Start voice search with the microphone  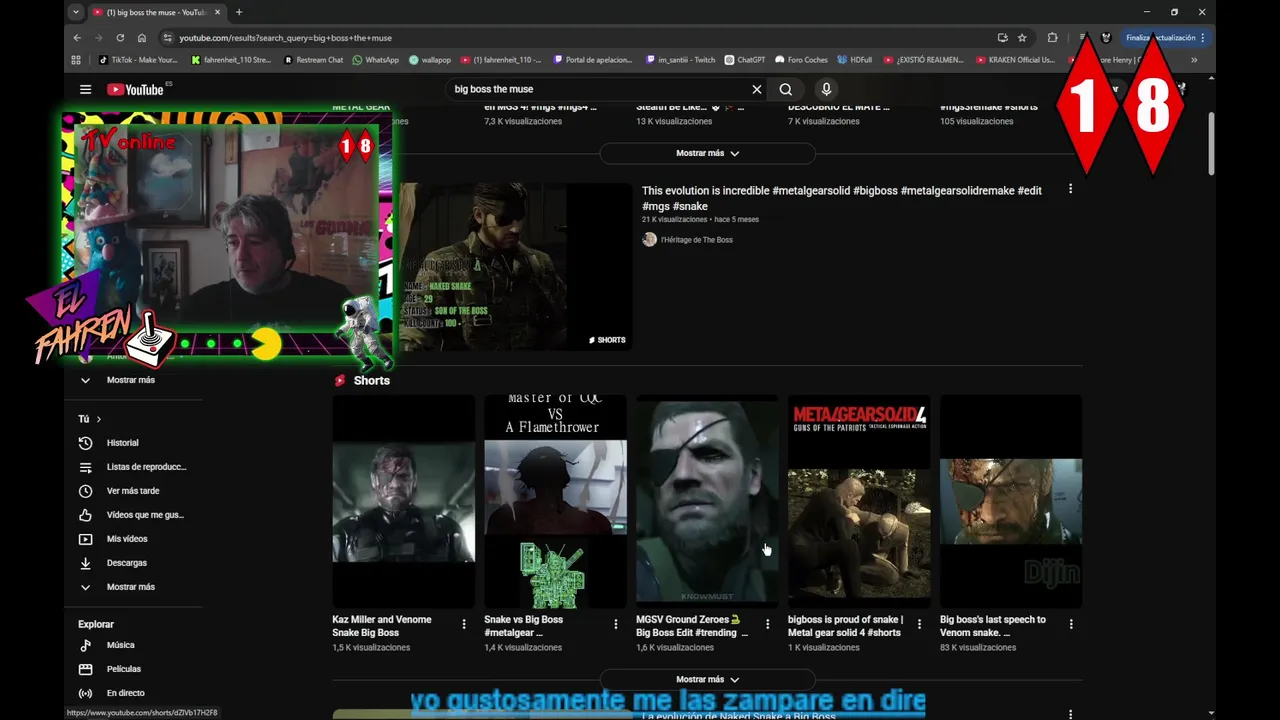tap(826, 89)
